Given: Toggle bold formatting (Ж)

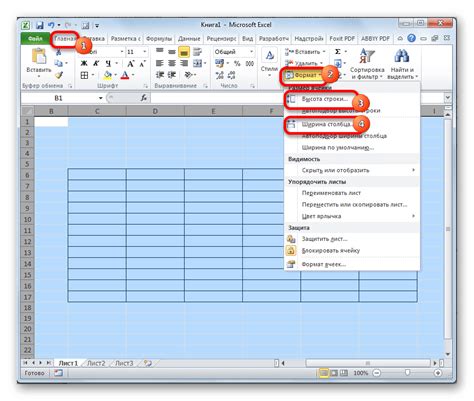Looking at the screenshot, I should [x=84, y=63].
